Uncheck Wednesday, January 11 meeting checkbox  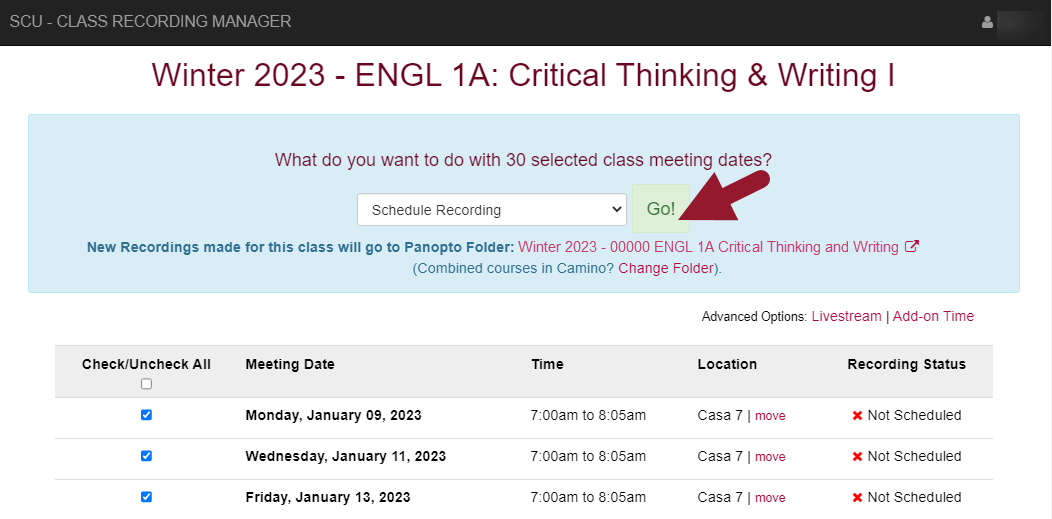146,456
